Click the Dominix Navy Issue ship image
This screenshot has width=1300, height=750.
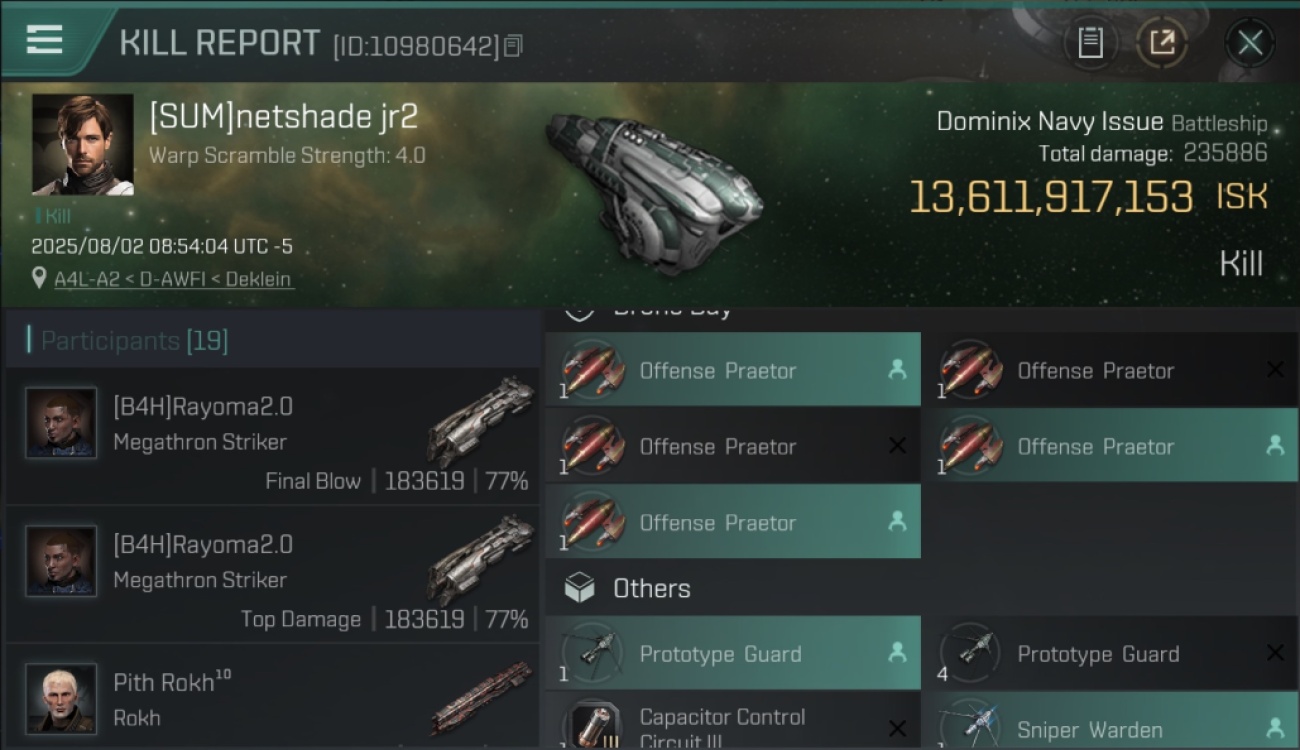tap(653, 193)
